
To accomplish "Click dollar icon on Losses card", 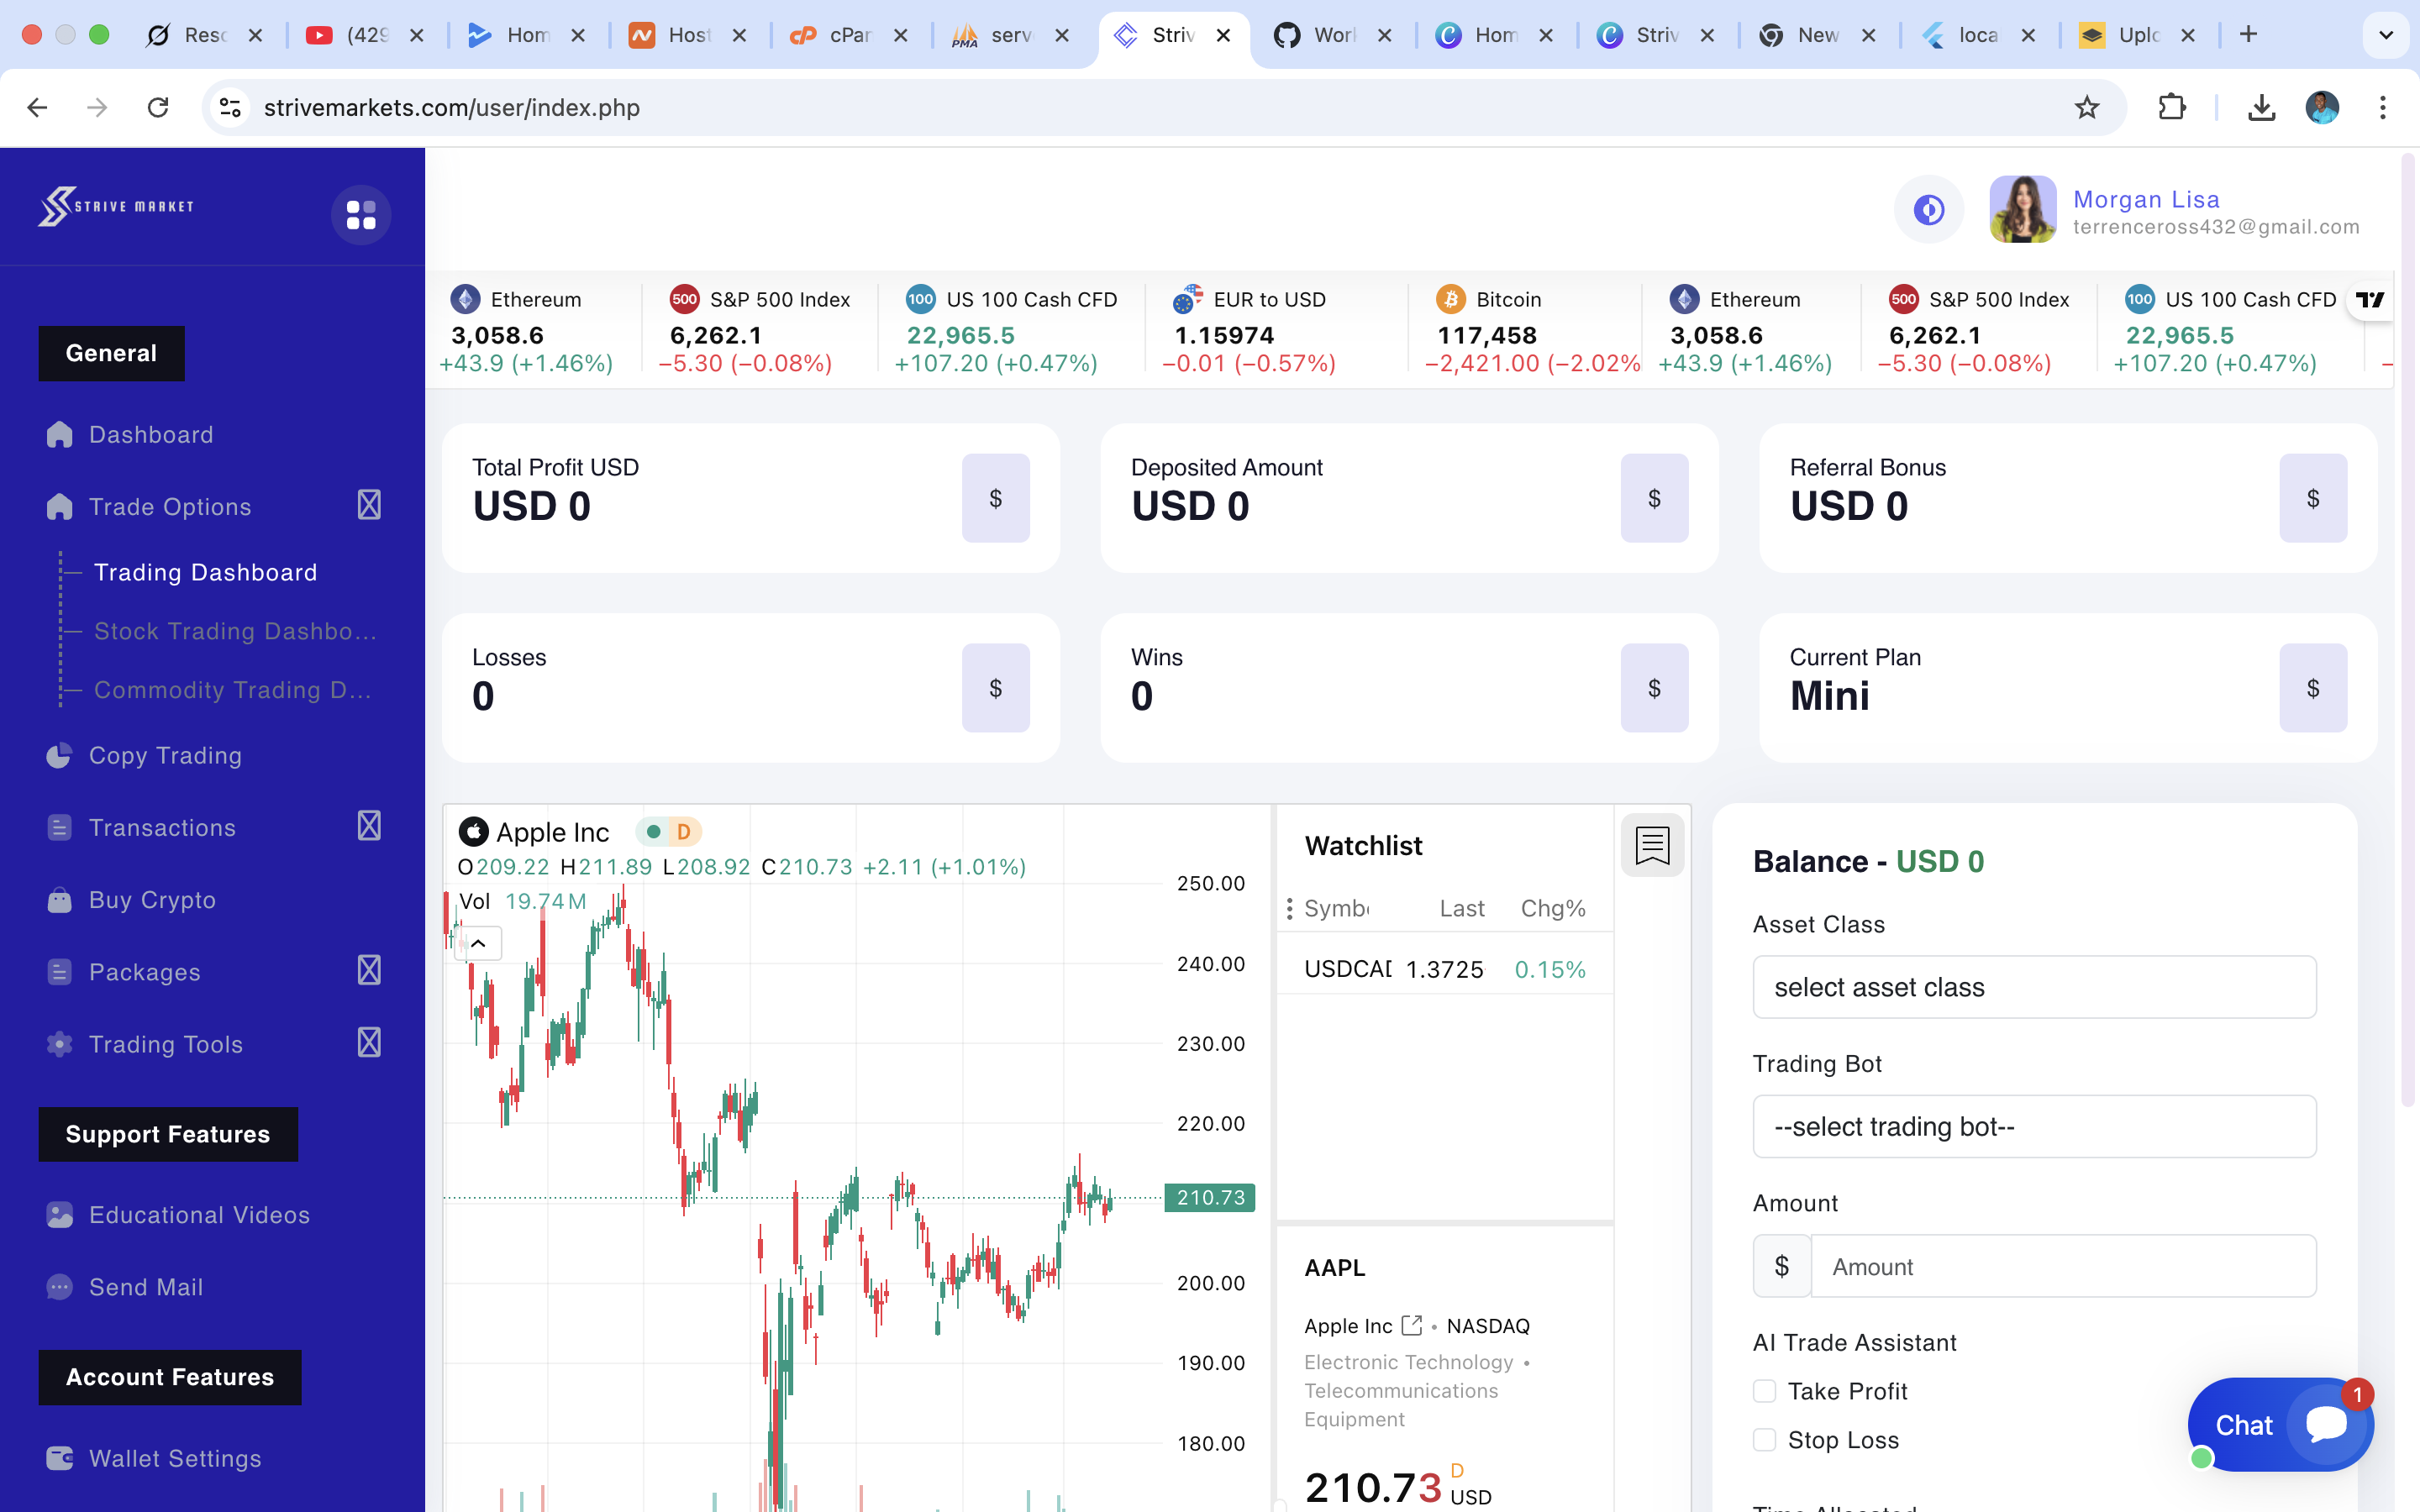I will click(996, 688).
